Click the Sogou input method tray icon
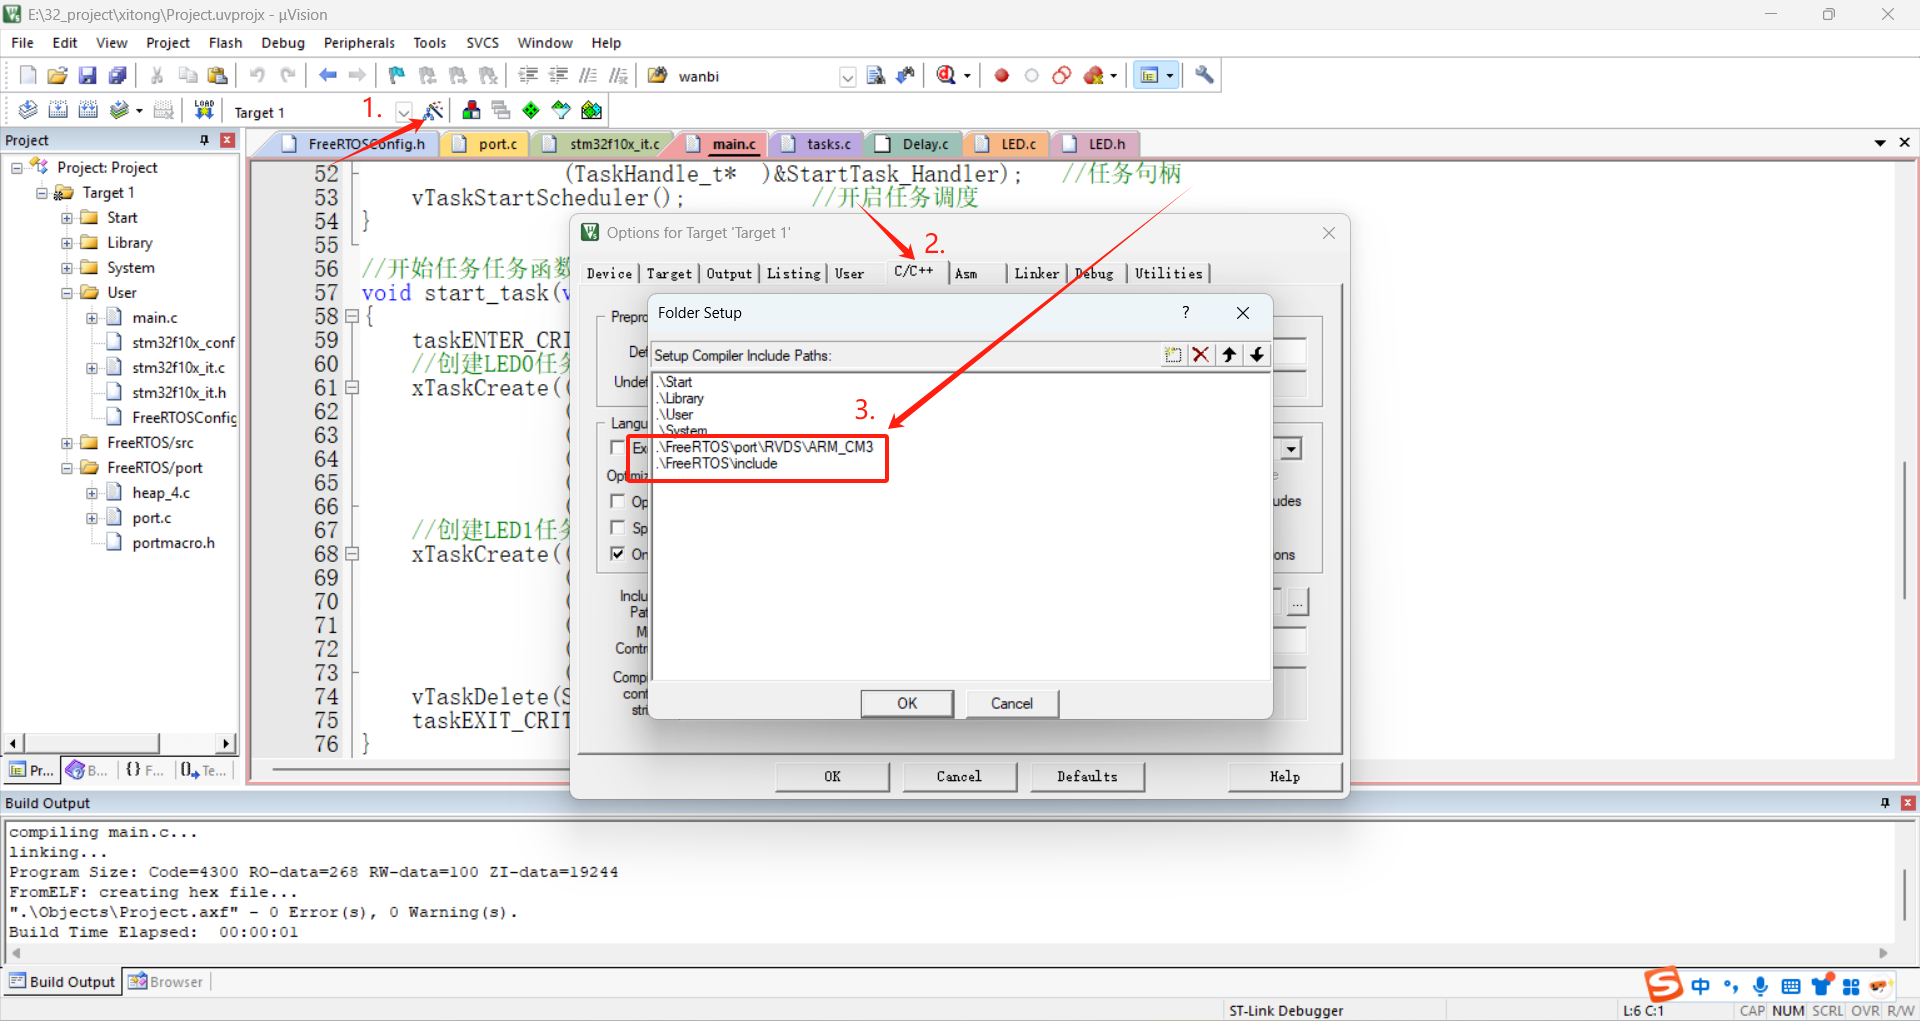The image size is (1920, 1021). (1663, 984)
